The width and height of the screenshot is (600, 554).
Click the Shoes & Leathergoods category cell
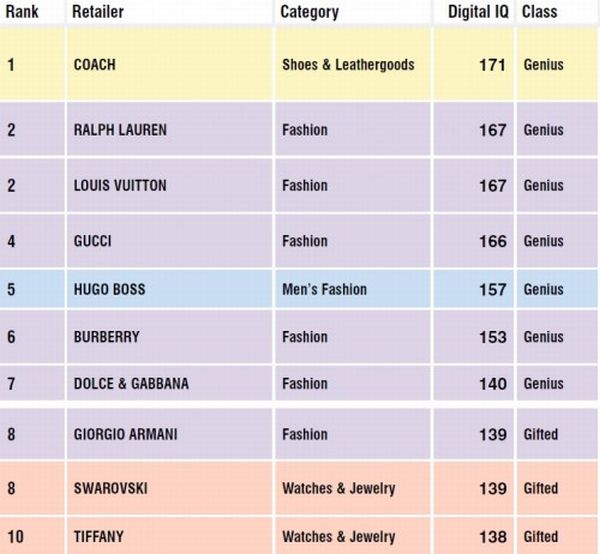point(353,64)
